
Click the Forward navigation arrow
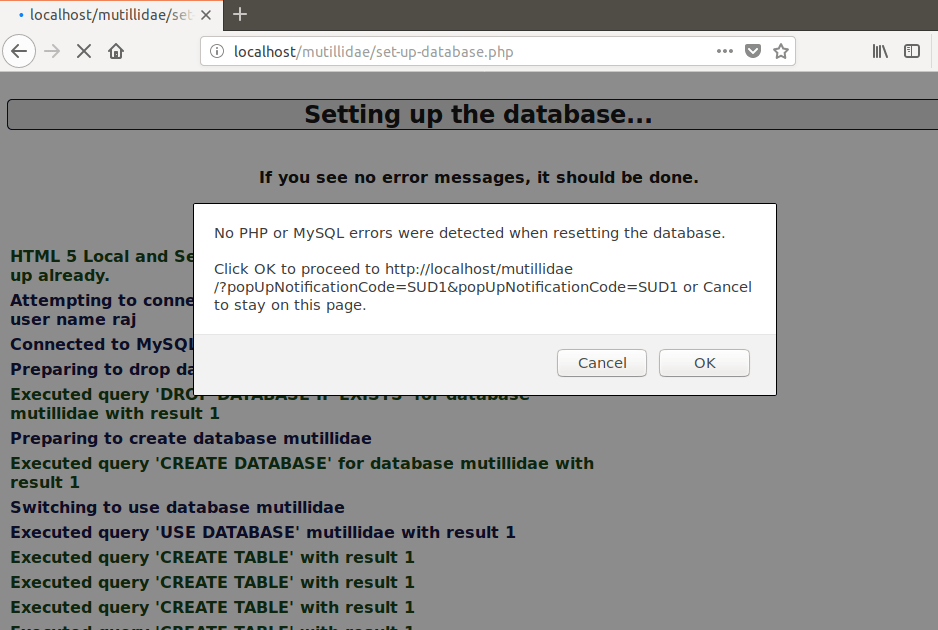coord(52,51)
